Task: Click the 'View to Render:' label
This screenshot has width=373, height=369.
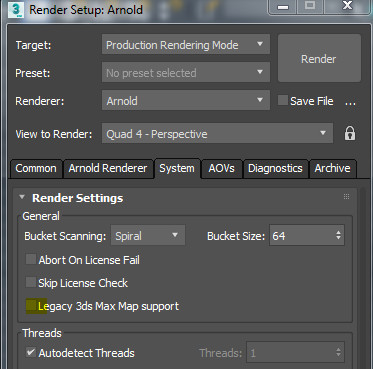Action: [54, 134]
